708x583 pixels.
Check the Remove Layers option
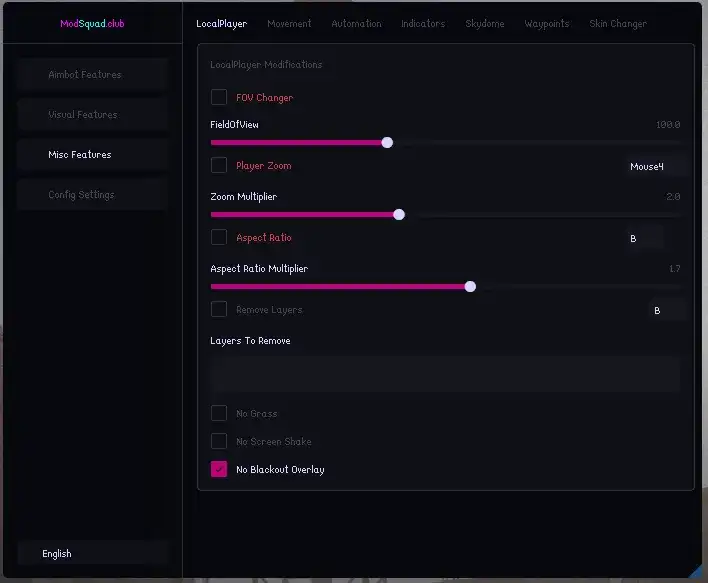(x=219, y=309)
